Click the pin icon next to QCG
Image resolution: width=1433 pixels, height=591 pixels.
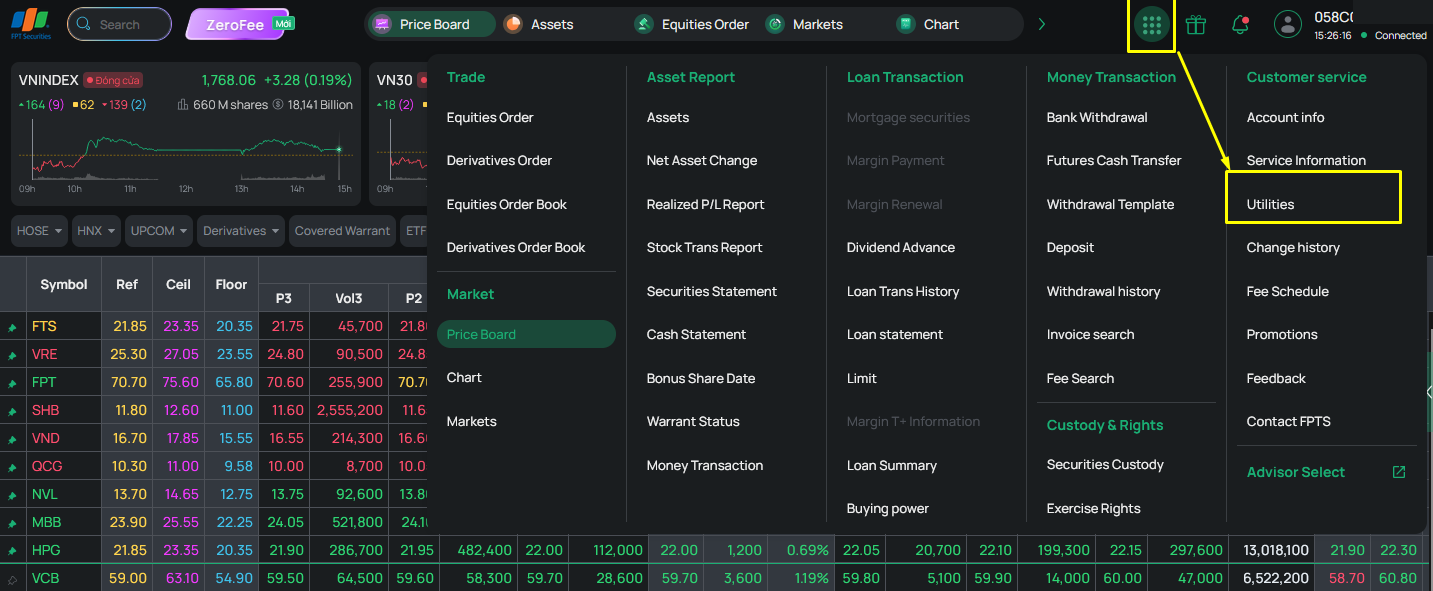click(12, 467)
